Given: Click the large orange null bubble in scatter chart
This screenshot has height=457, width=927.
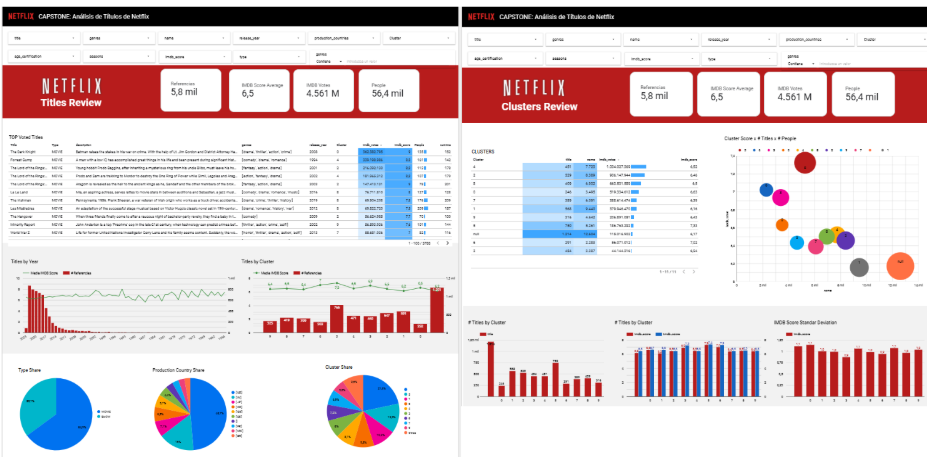Looking at the screenshot, I should (900, 265).
